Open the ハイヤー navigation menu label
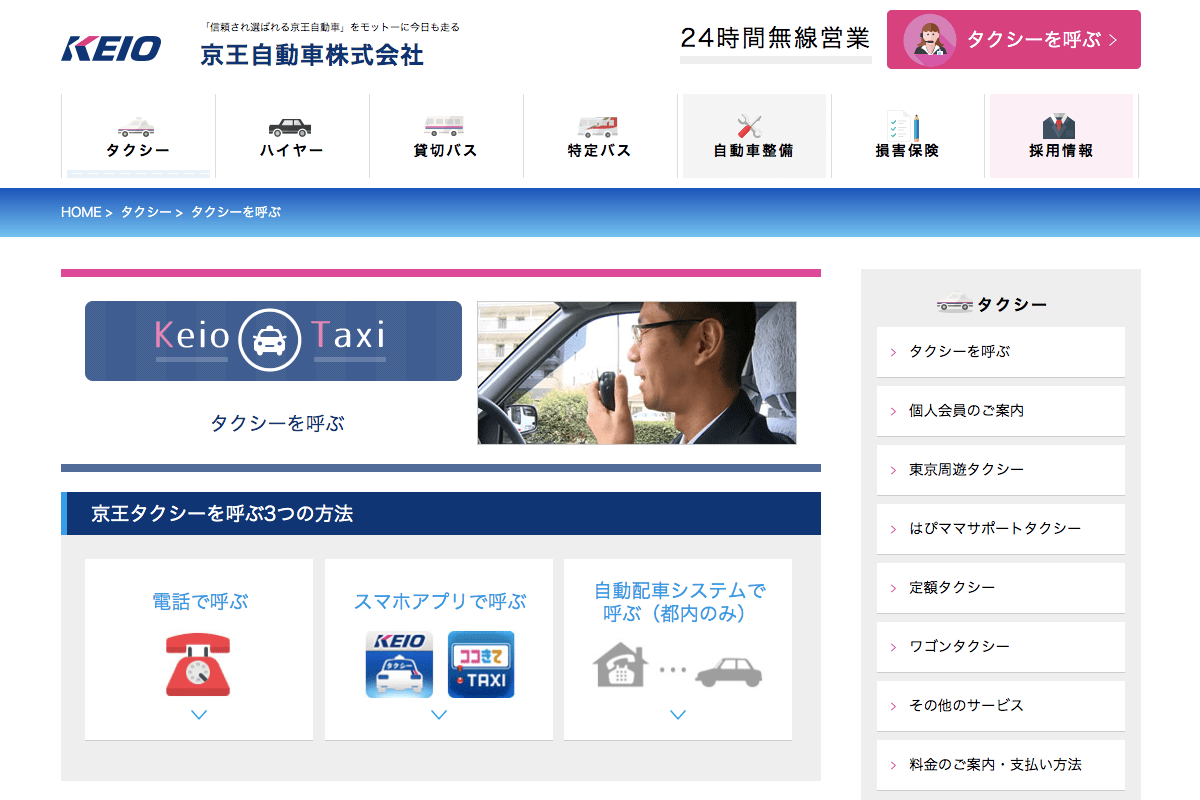 pos(291,151)
